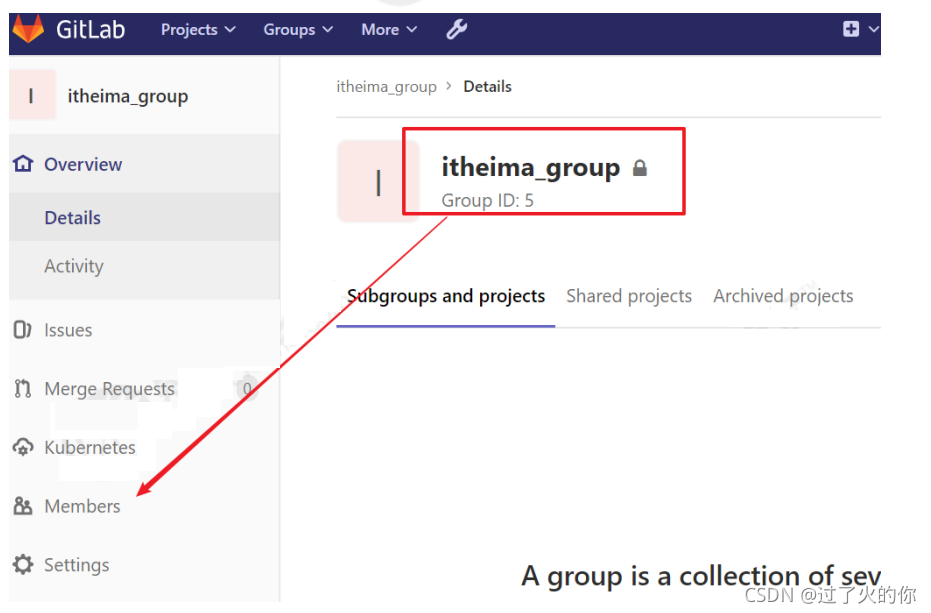Open the More dropdown menu
Screen dimensions: 931x613
[x=389, y=30]
